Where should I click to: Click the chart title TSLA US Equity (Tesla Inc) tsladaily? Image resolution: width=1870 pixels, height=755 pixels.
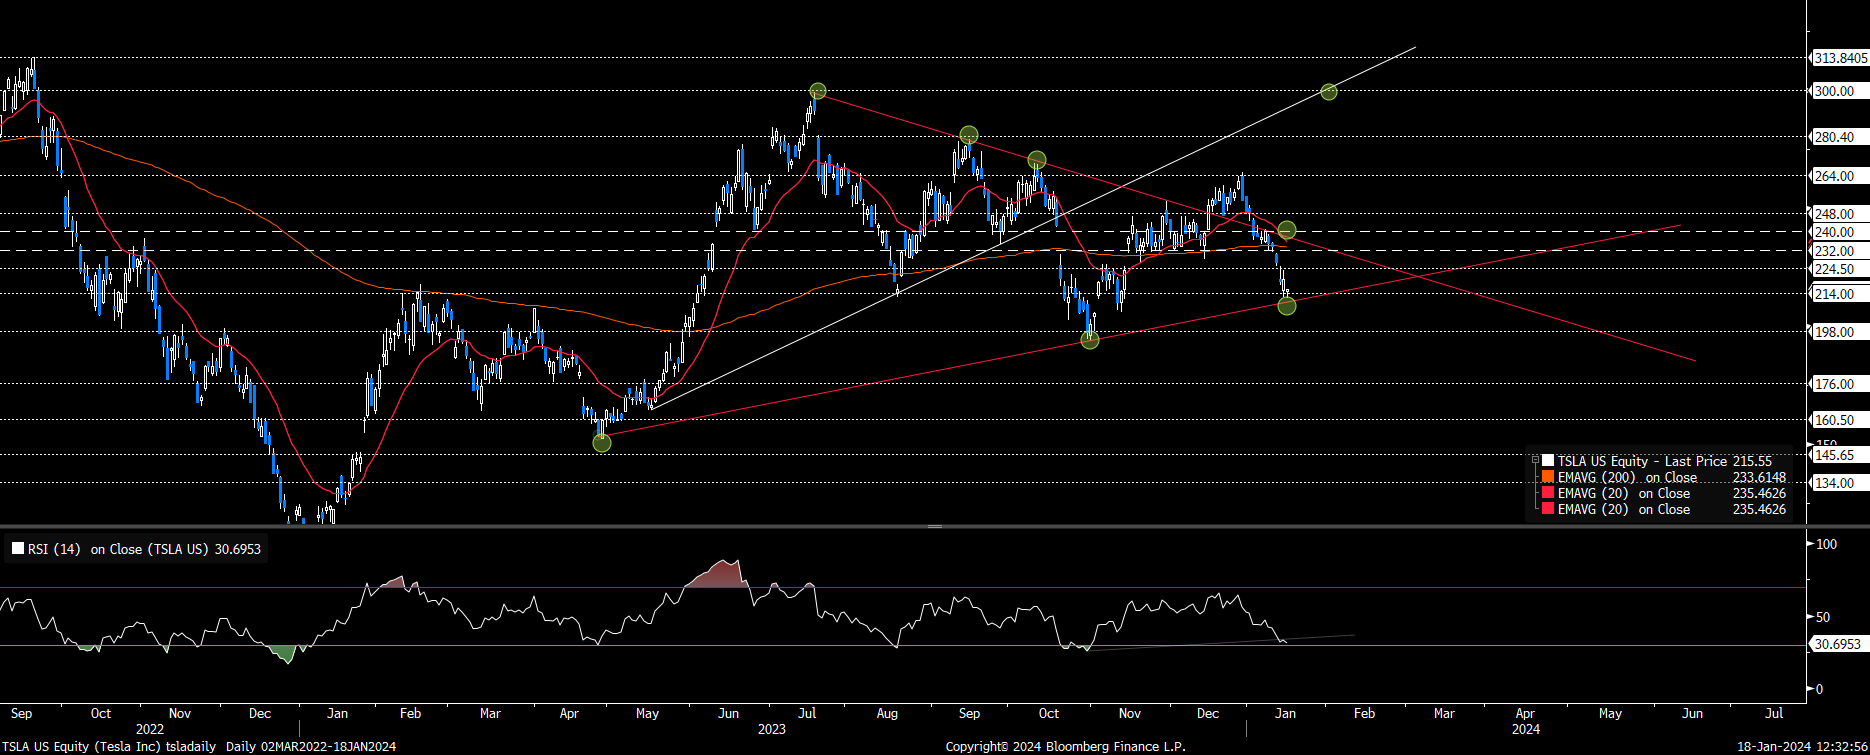pyautogui.click(x=108, y=746)
